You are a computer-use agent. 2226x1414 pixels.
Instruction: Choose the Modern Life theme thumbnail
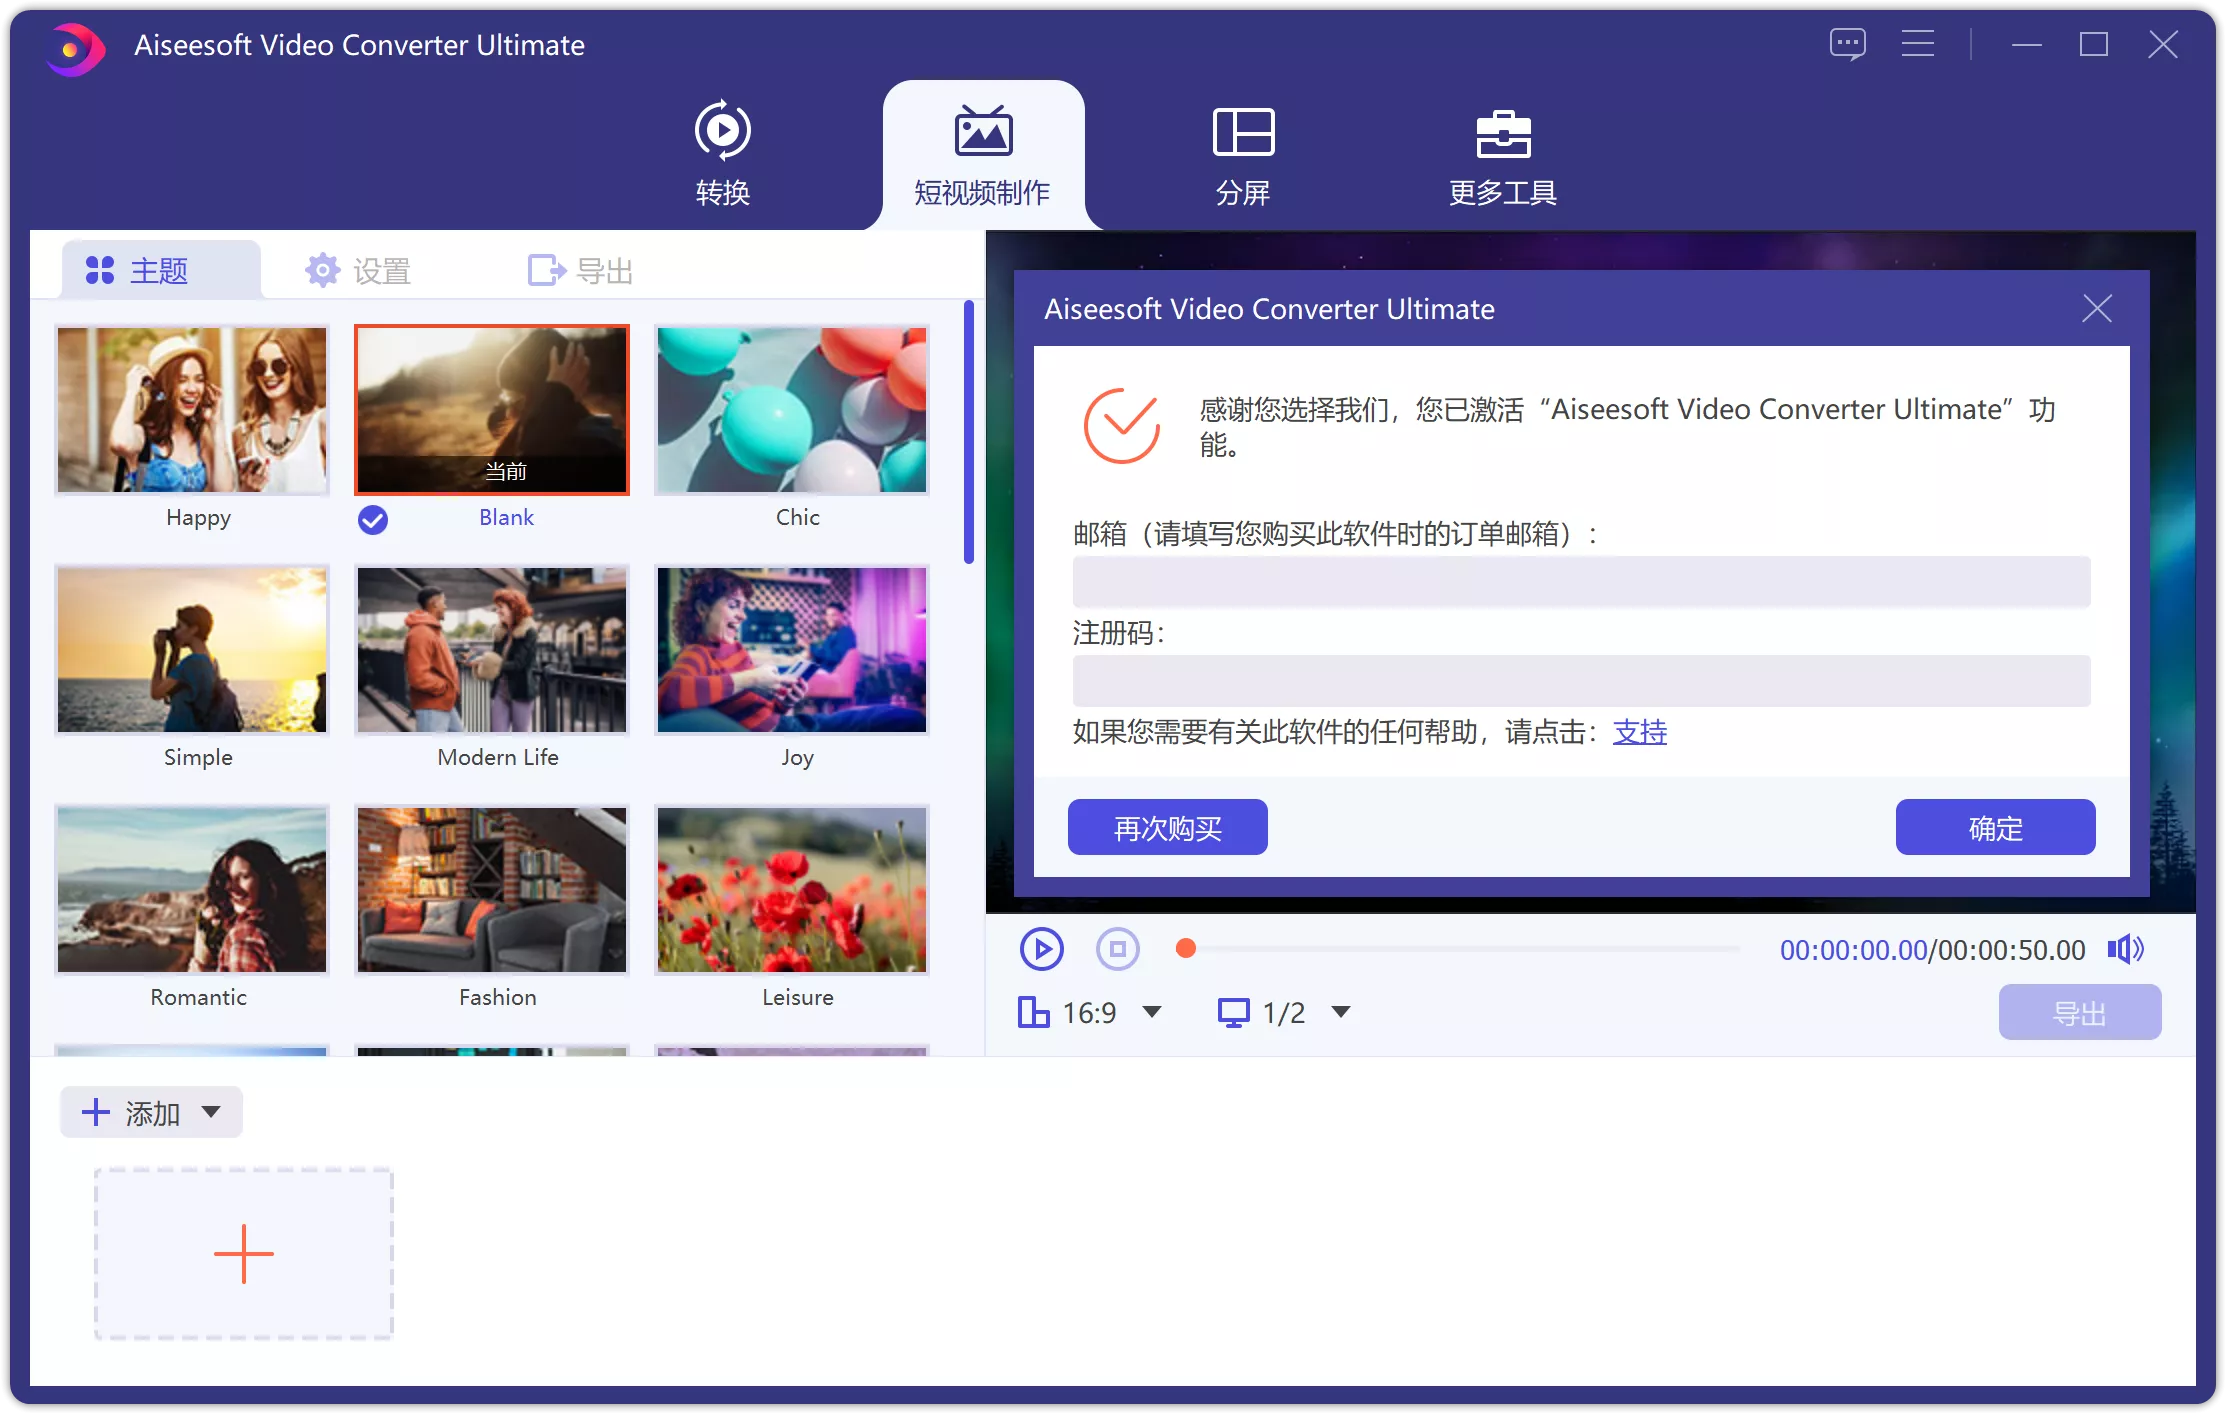coord(492,650)
